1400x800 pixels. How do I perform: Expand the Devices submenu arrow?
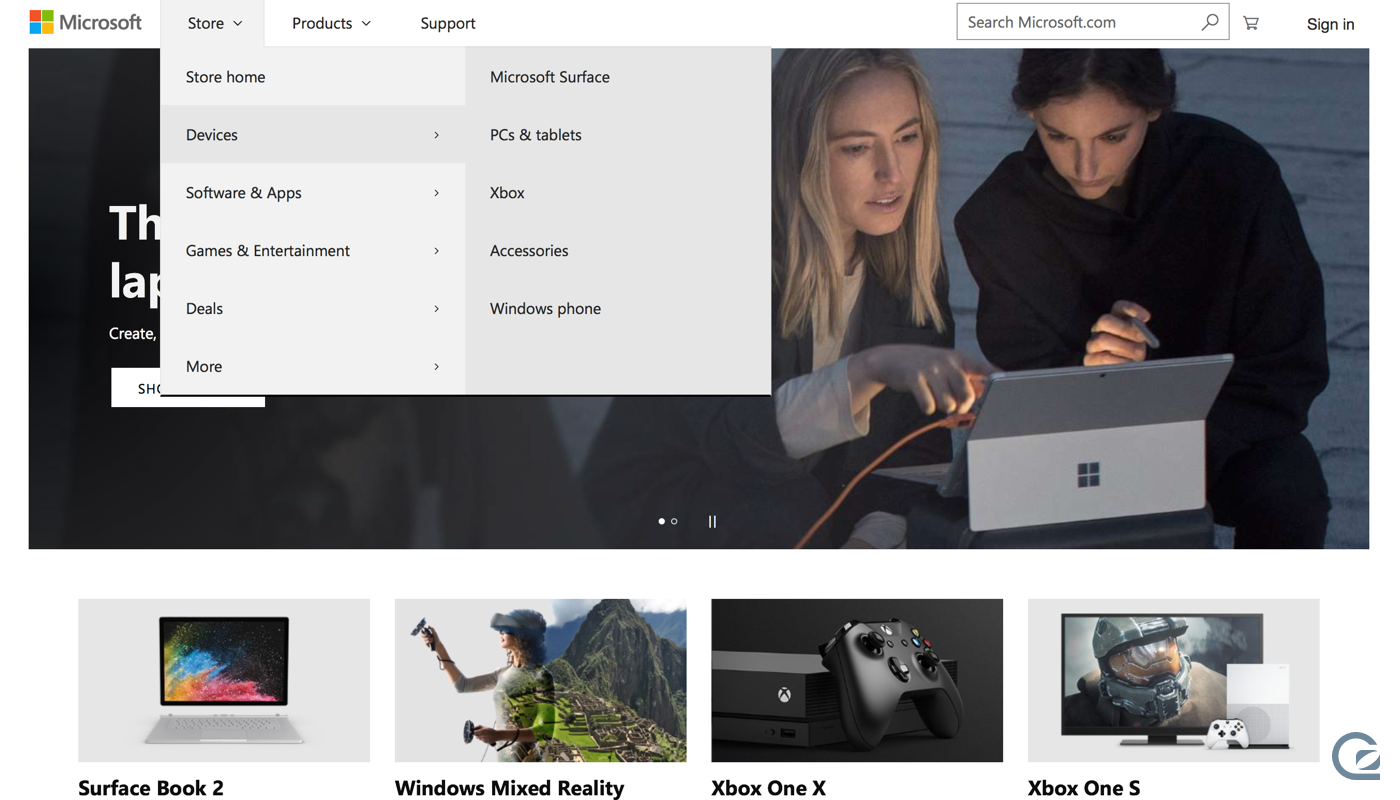tap(436, 135)
